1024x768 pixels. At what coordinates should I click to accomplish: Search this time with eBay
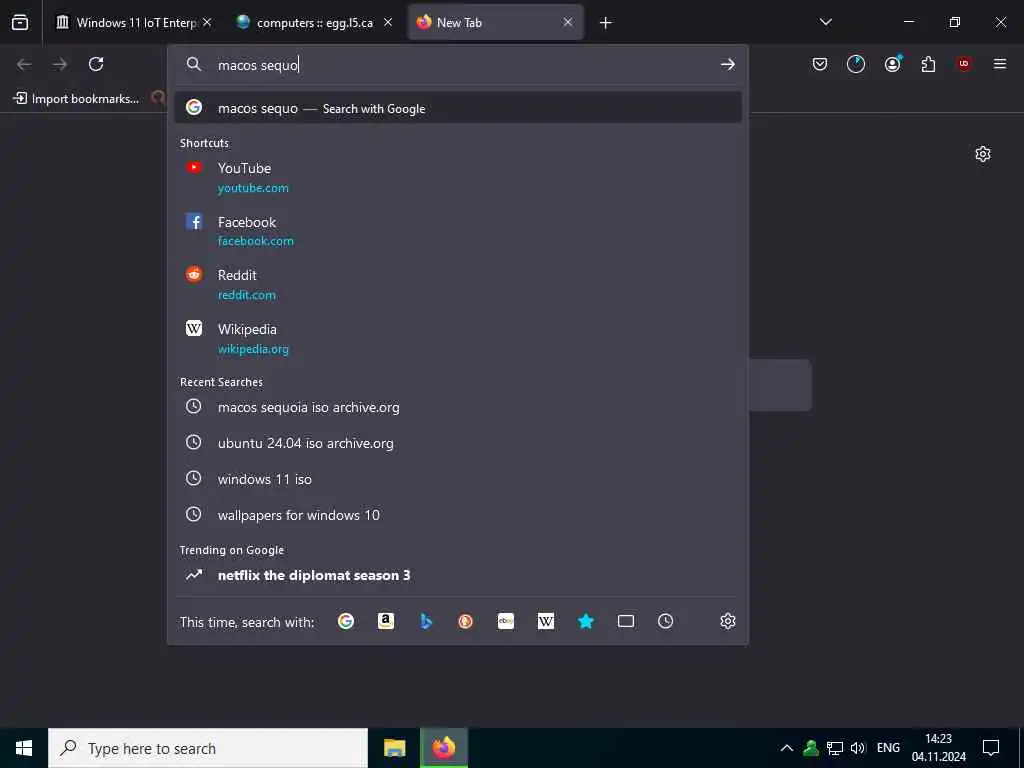pos(506,621)
